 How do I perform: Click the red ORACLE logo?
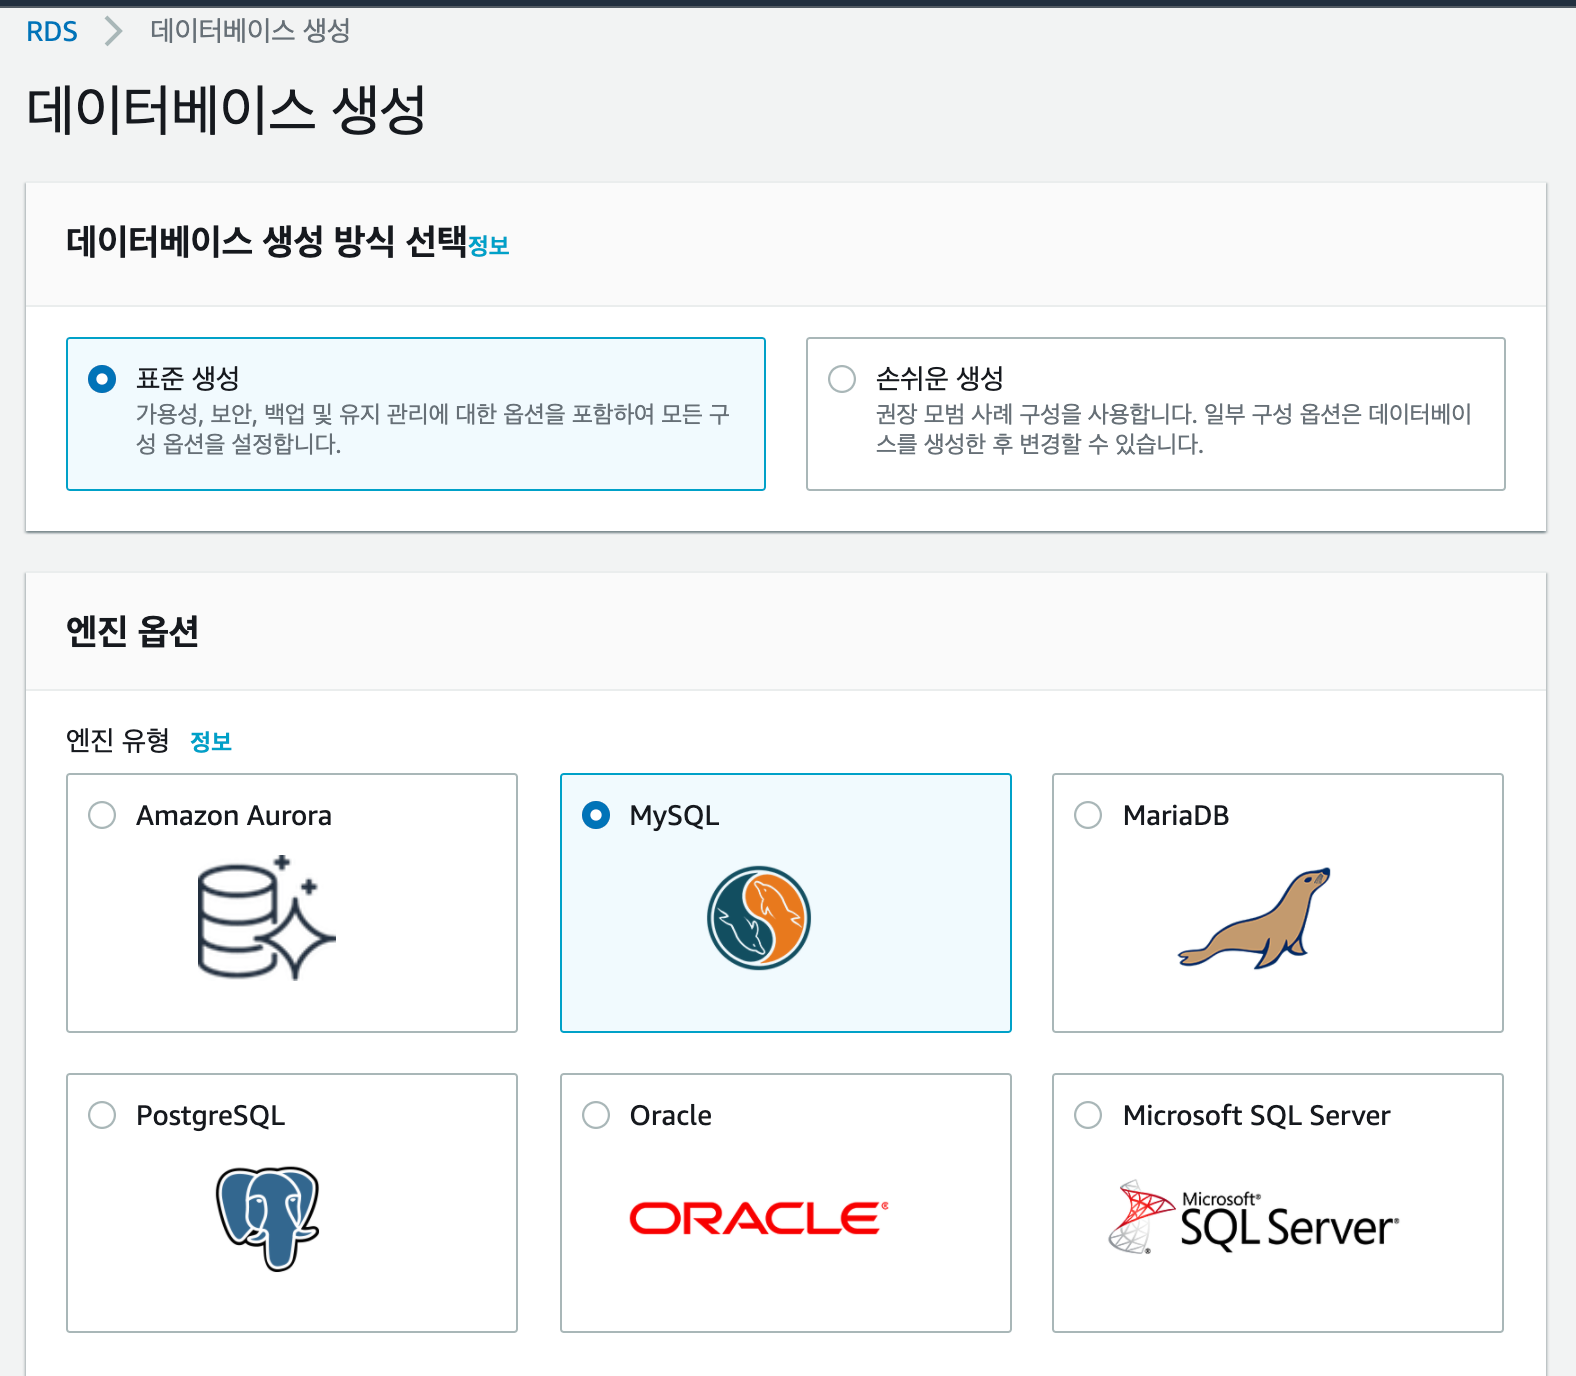(x=759, y=1218)
